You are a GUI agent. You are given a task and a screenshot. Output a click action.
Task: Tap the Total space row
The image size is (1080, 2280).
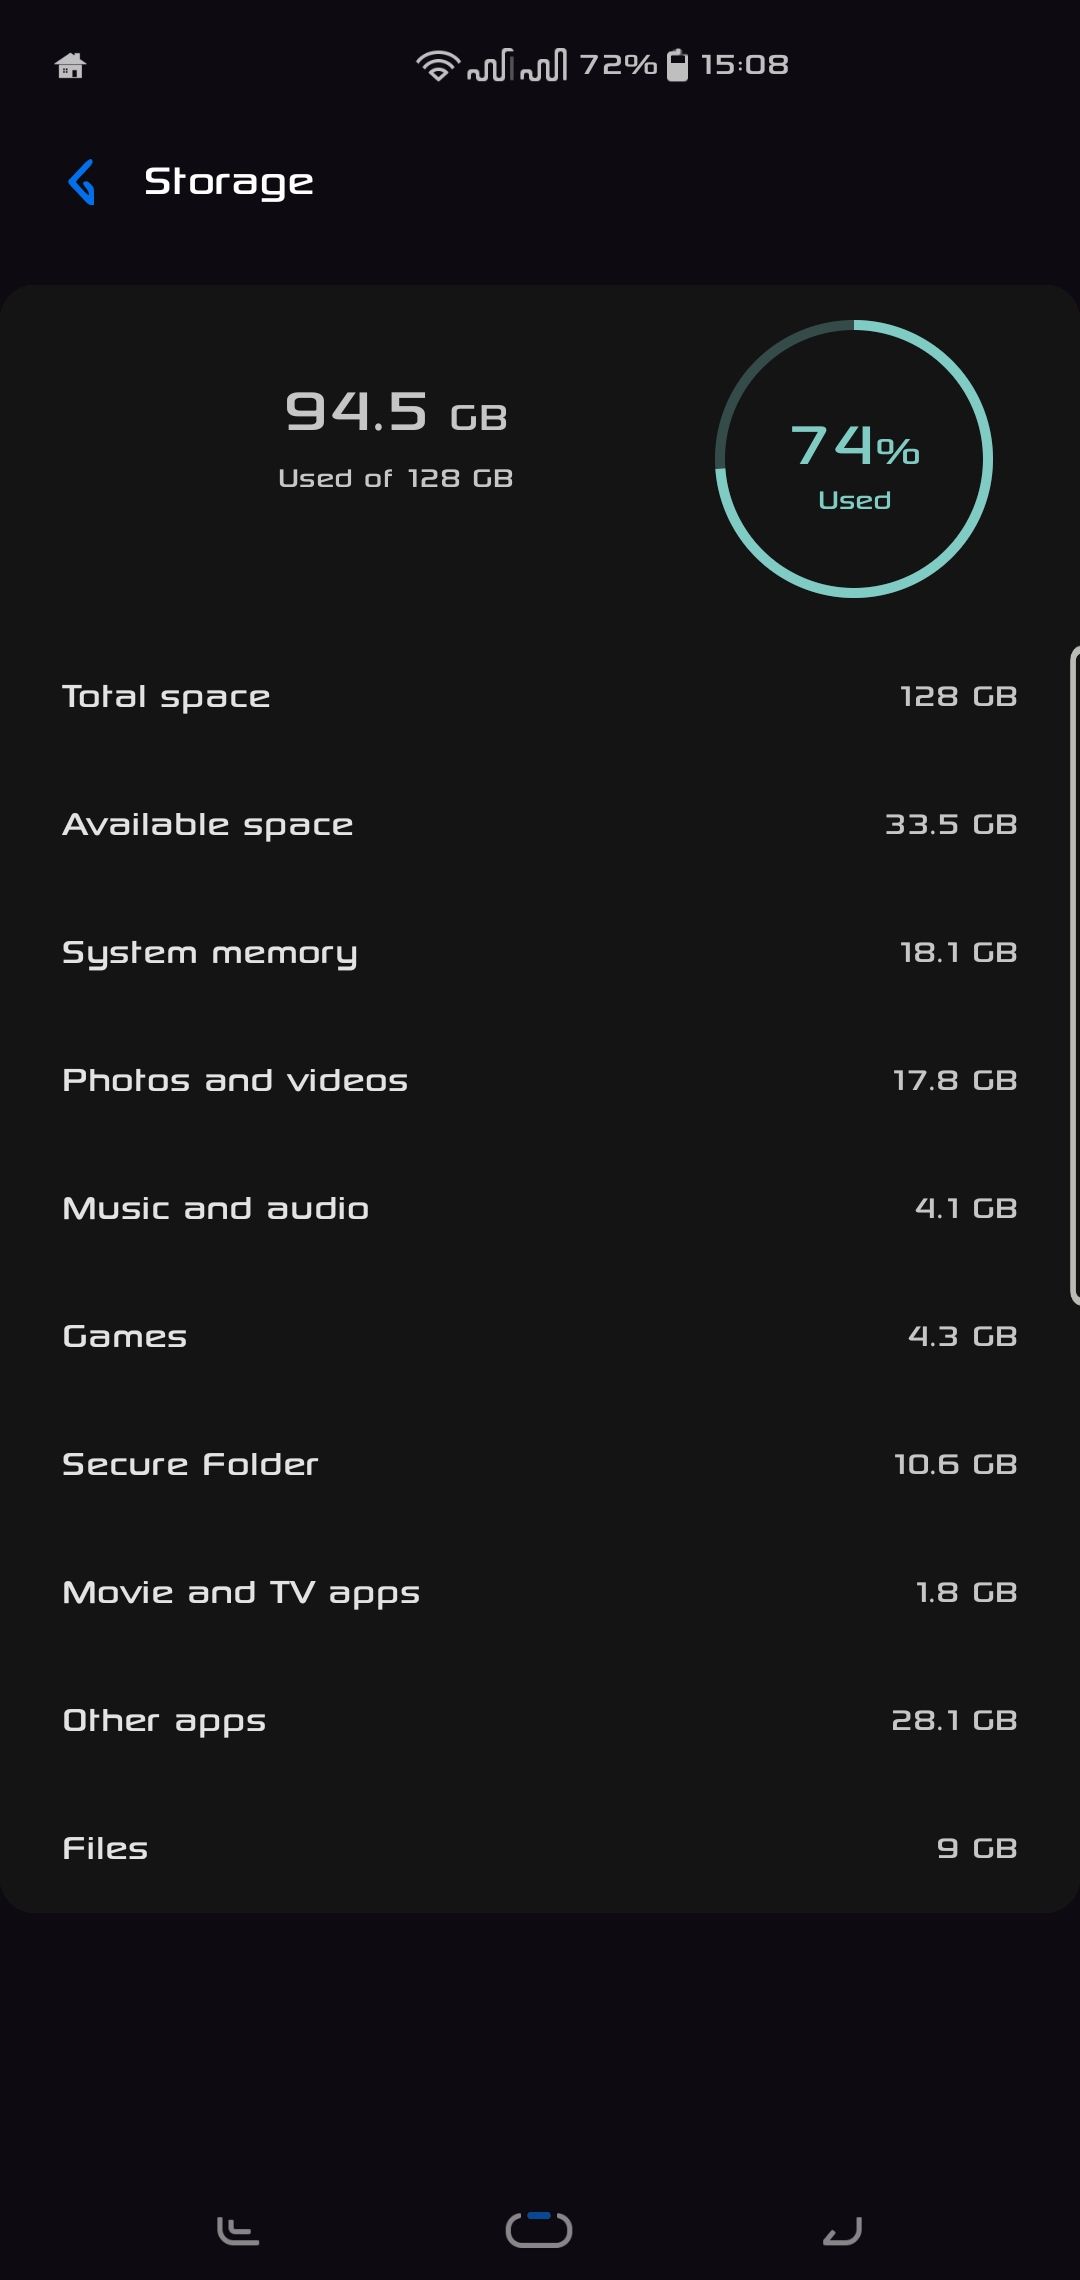click(x=540, y=696)
